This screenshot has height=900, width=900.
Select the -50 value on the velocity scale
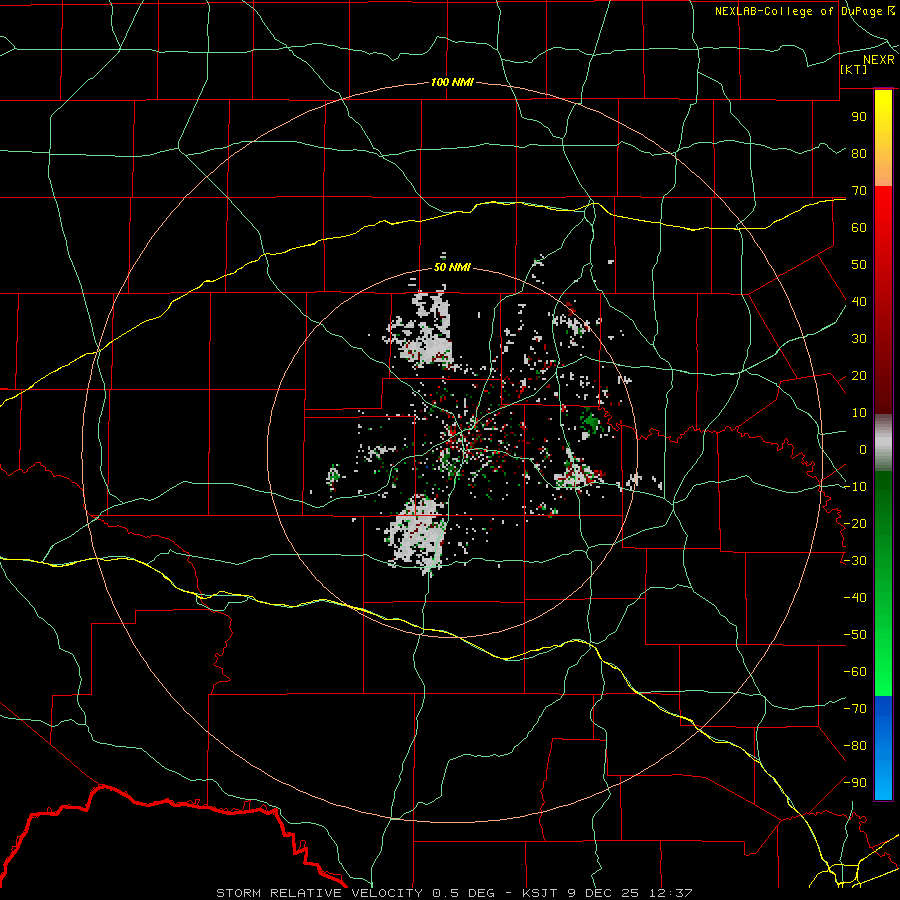tap(855, 635)
